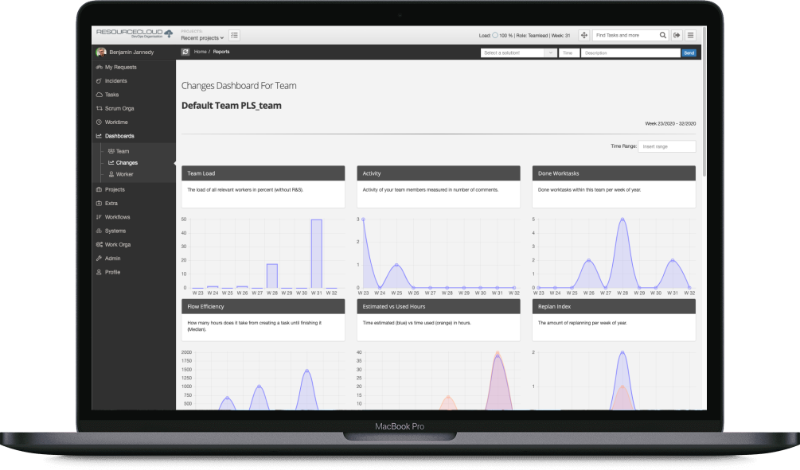The width and height of the screenshot is (800, 470).
Task: Click the Team Load panel header
Action: (x=263, y=174)
